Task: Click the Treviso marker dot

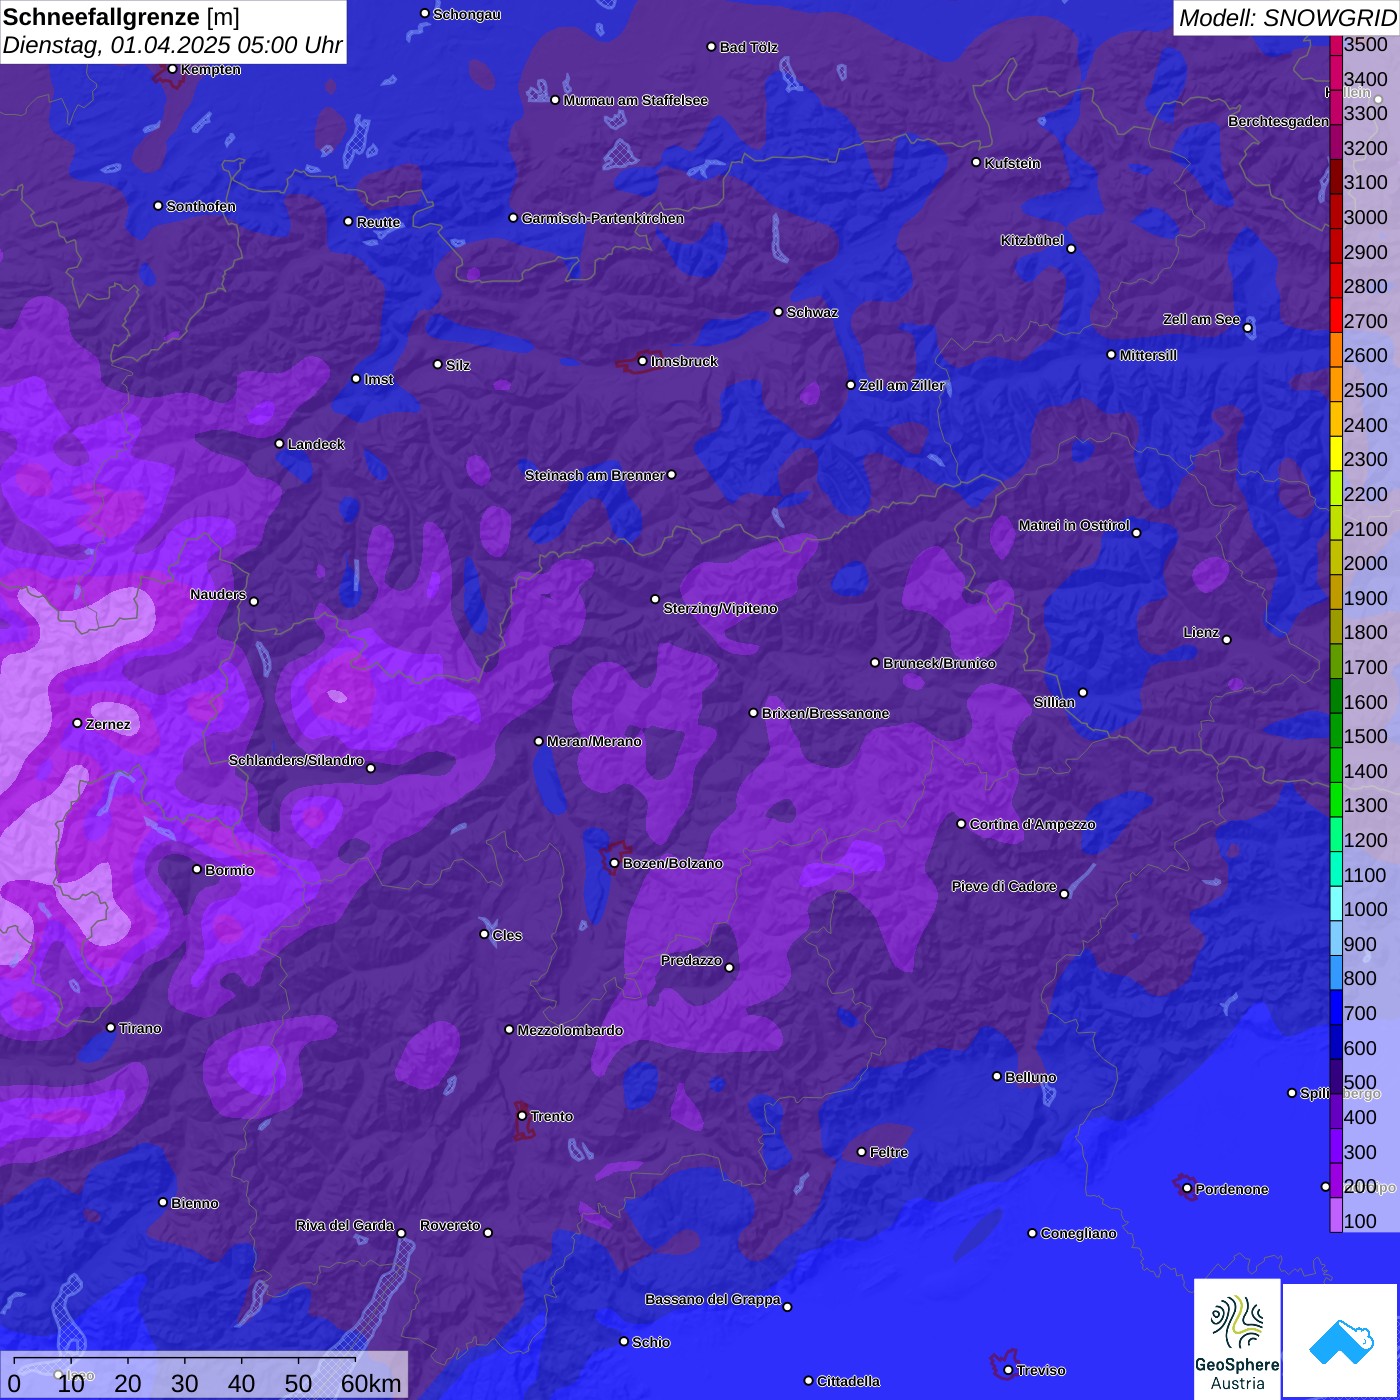Action: point(1008,1370)
